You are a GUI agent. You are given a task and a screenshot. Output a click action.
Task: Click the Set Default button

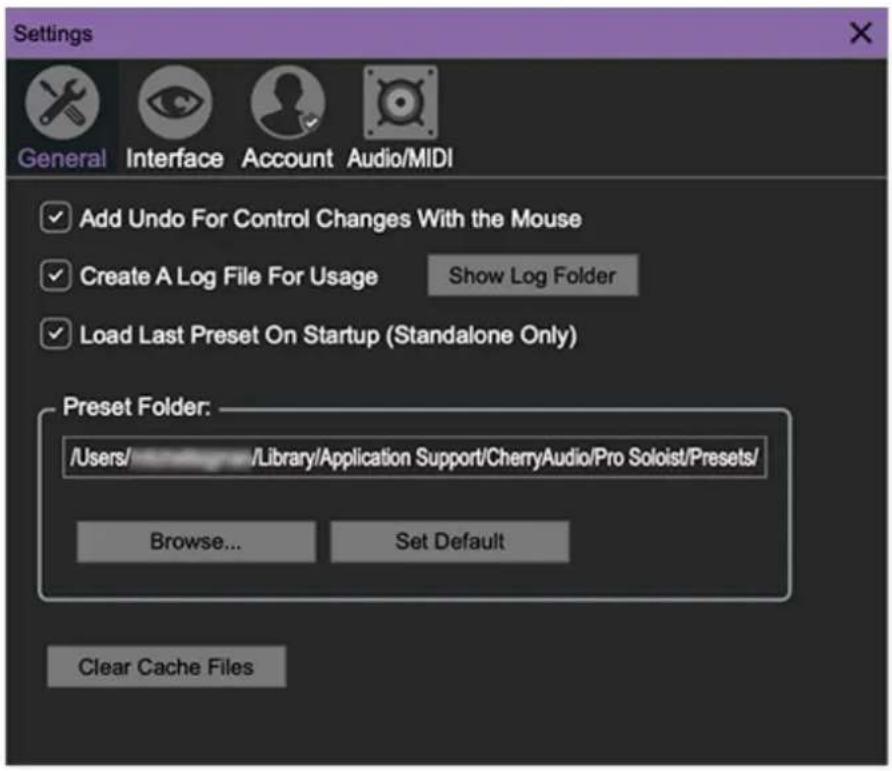point(450,541)
